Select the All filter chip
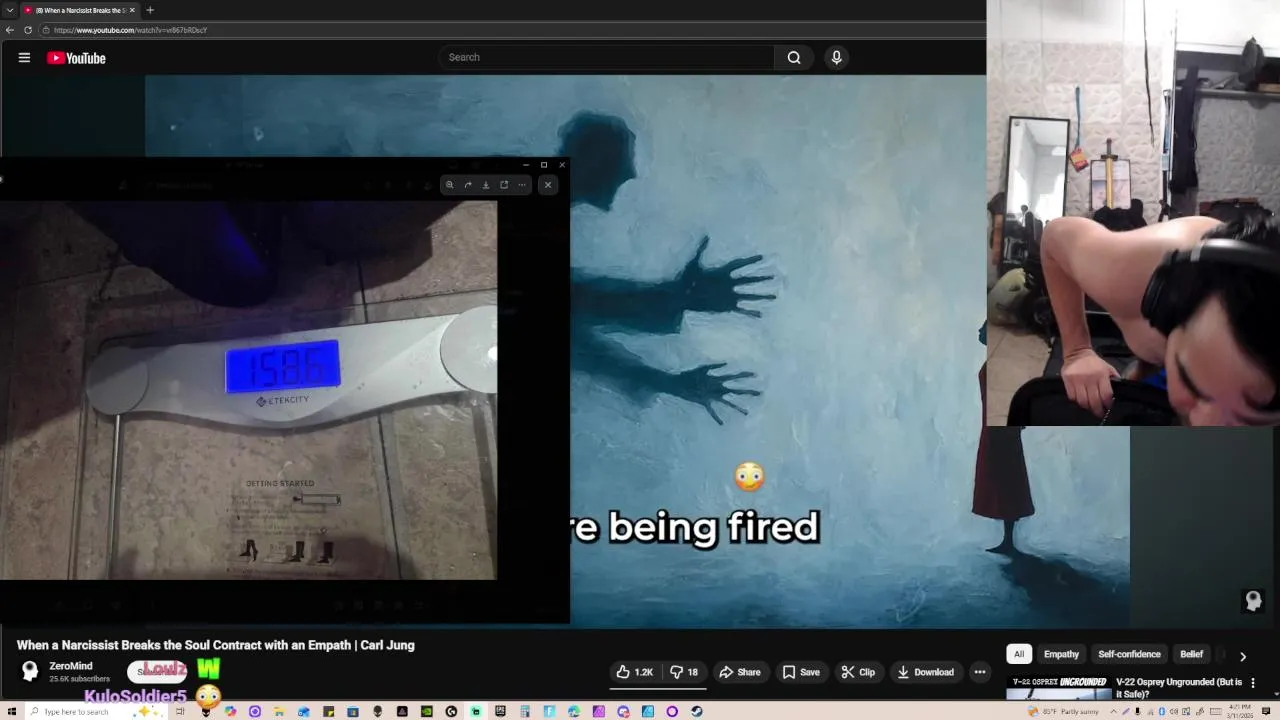Viewport: 1280px width, 720px height. click(1019, 654)
